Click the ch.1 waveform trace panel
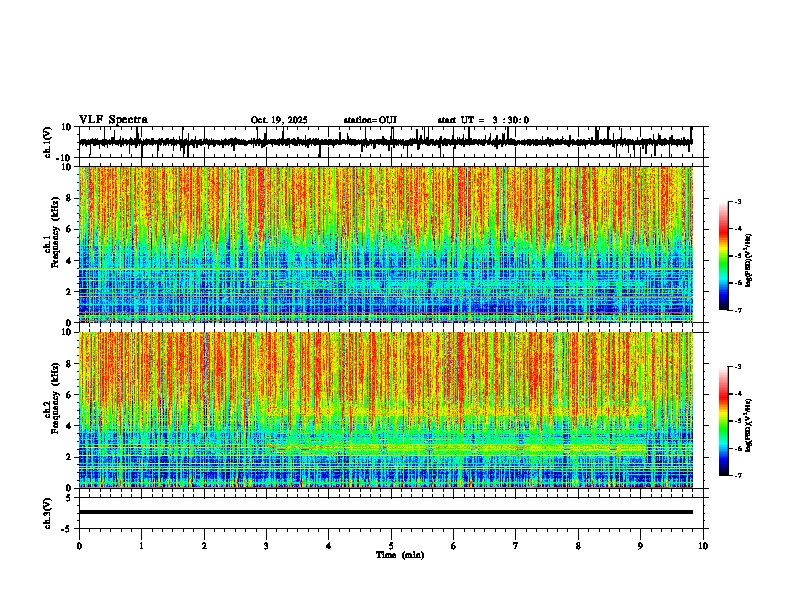 pos(391,142)
